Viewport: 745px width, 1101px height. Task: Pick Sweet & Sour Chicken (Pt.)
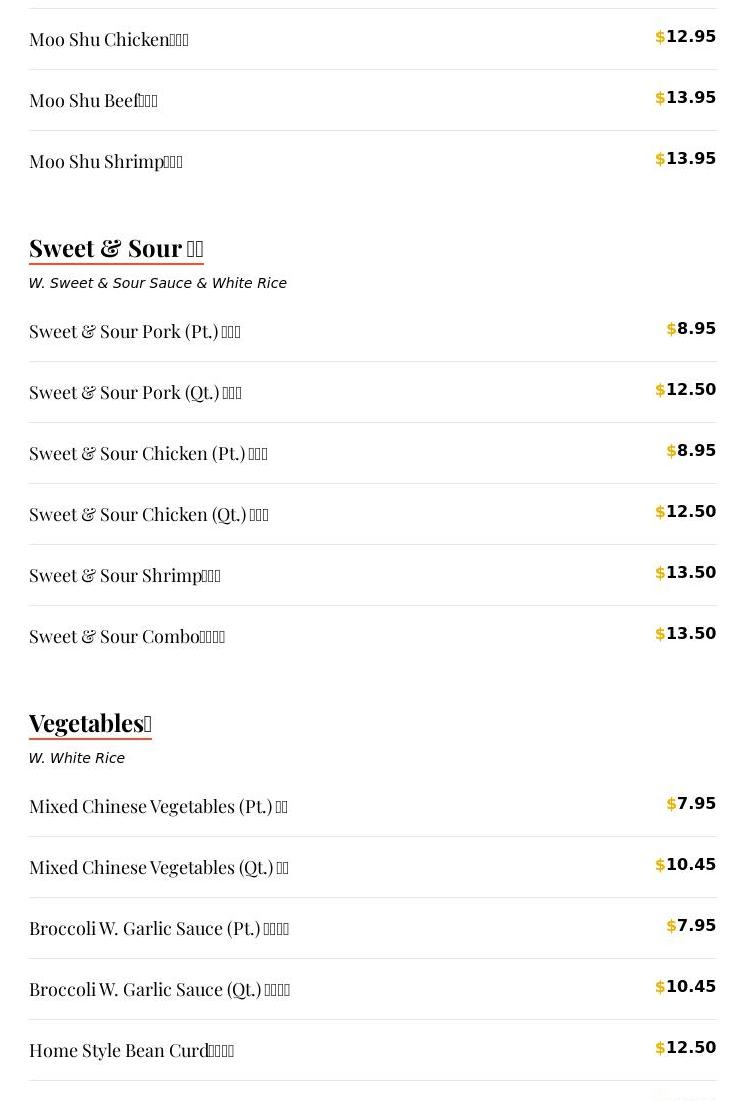click(x=148, y=454)
